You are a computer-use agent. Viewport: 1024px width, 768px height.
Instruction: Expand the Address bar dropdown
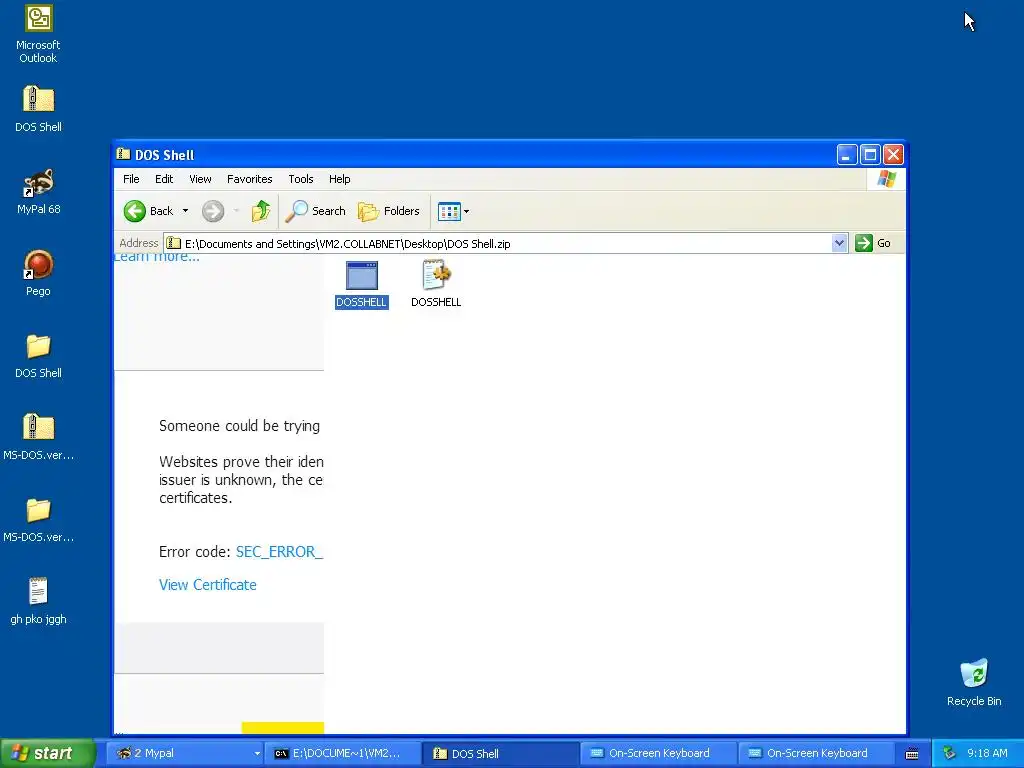coord(839,243)
